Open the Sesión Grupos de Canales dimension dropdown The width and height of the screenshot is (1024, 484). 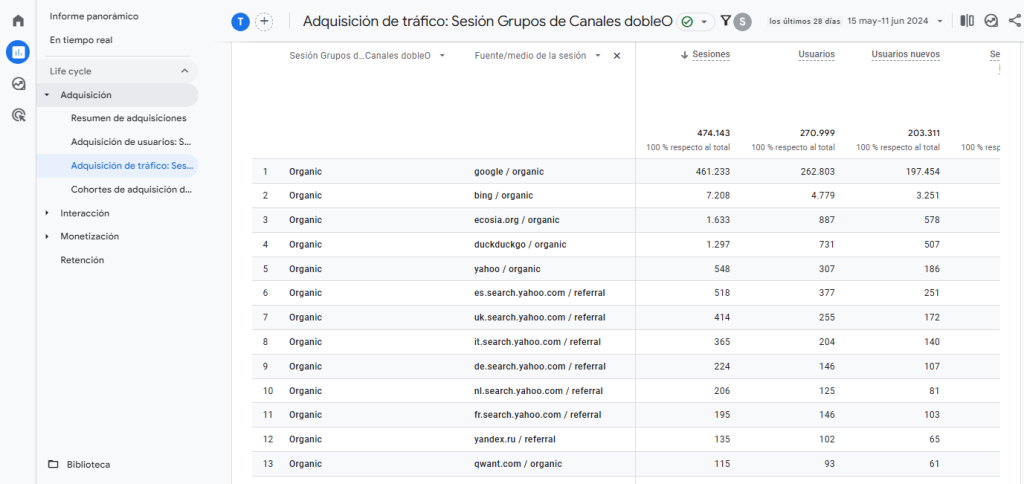point(441,56)
